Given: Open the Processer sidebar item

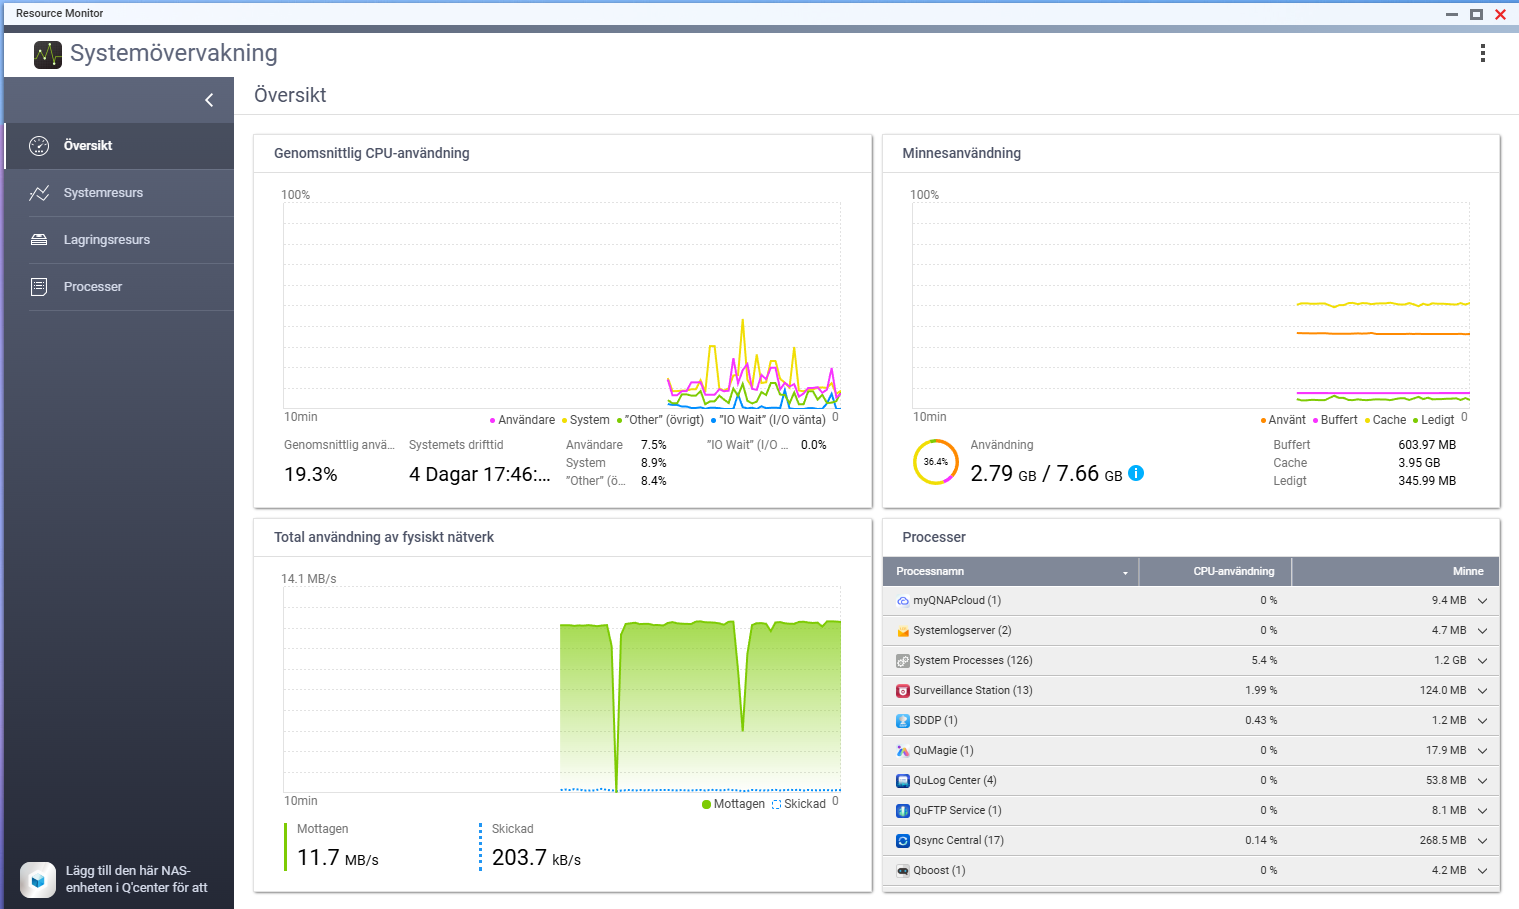Looking at the screenshot, I should pyautogui.click(x=93, y=287).
